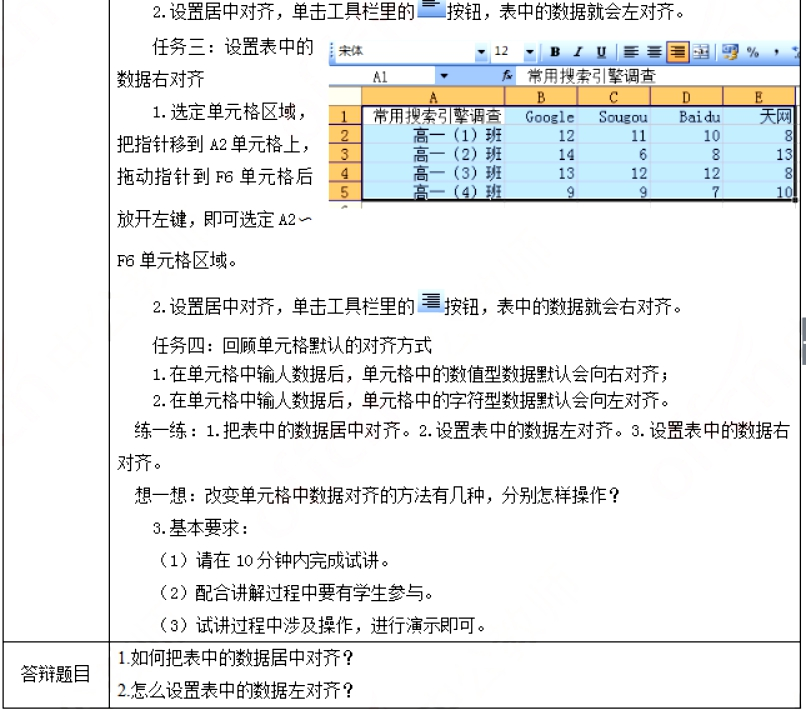Click the Align Left toolbar icon
The image size is (807, 710).
(x=630, y=51)
